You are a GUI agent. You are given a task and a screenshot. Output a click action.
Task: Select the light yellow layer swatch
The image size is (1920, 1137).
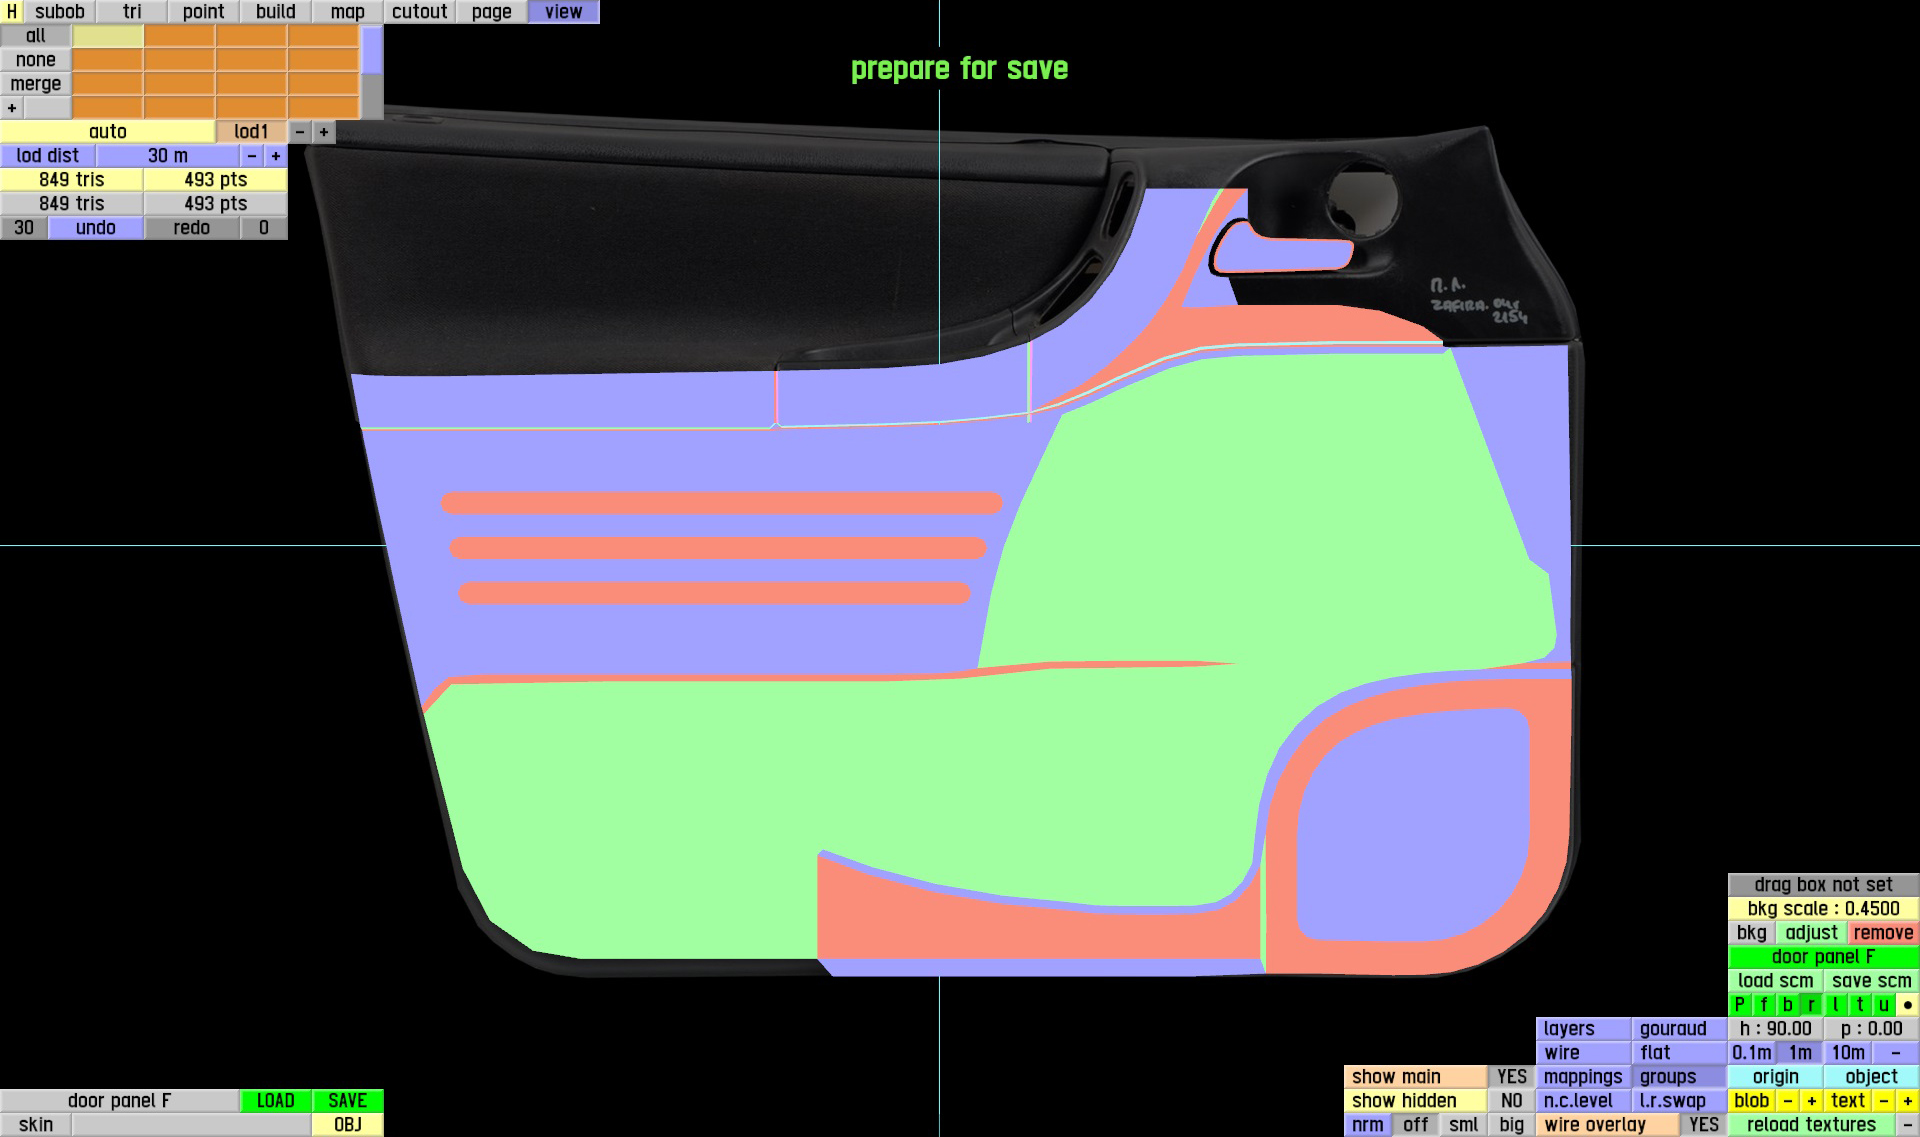point(108,36)
